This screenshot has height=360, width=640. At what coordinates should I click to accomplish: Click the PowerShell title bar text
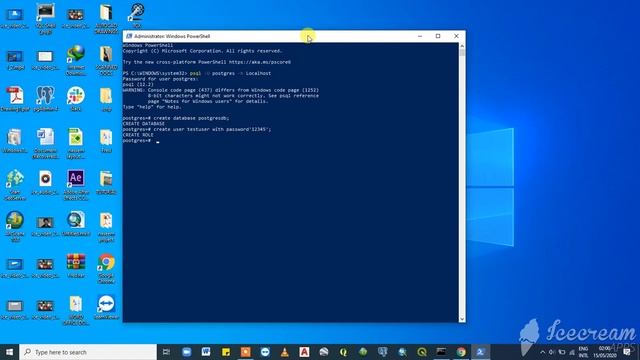tap(172, 36)
